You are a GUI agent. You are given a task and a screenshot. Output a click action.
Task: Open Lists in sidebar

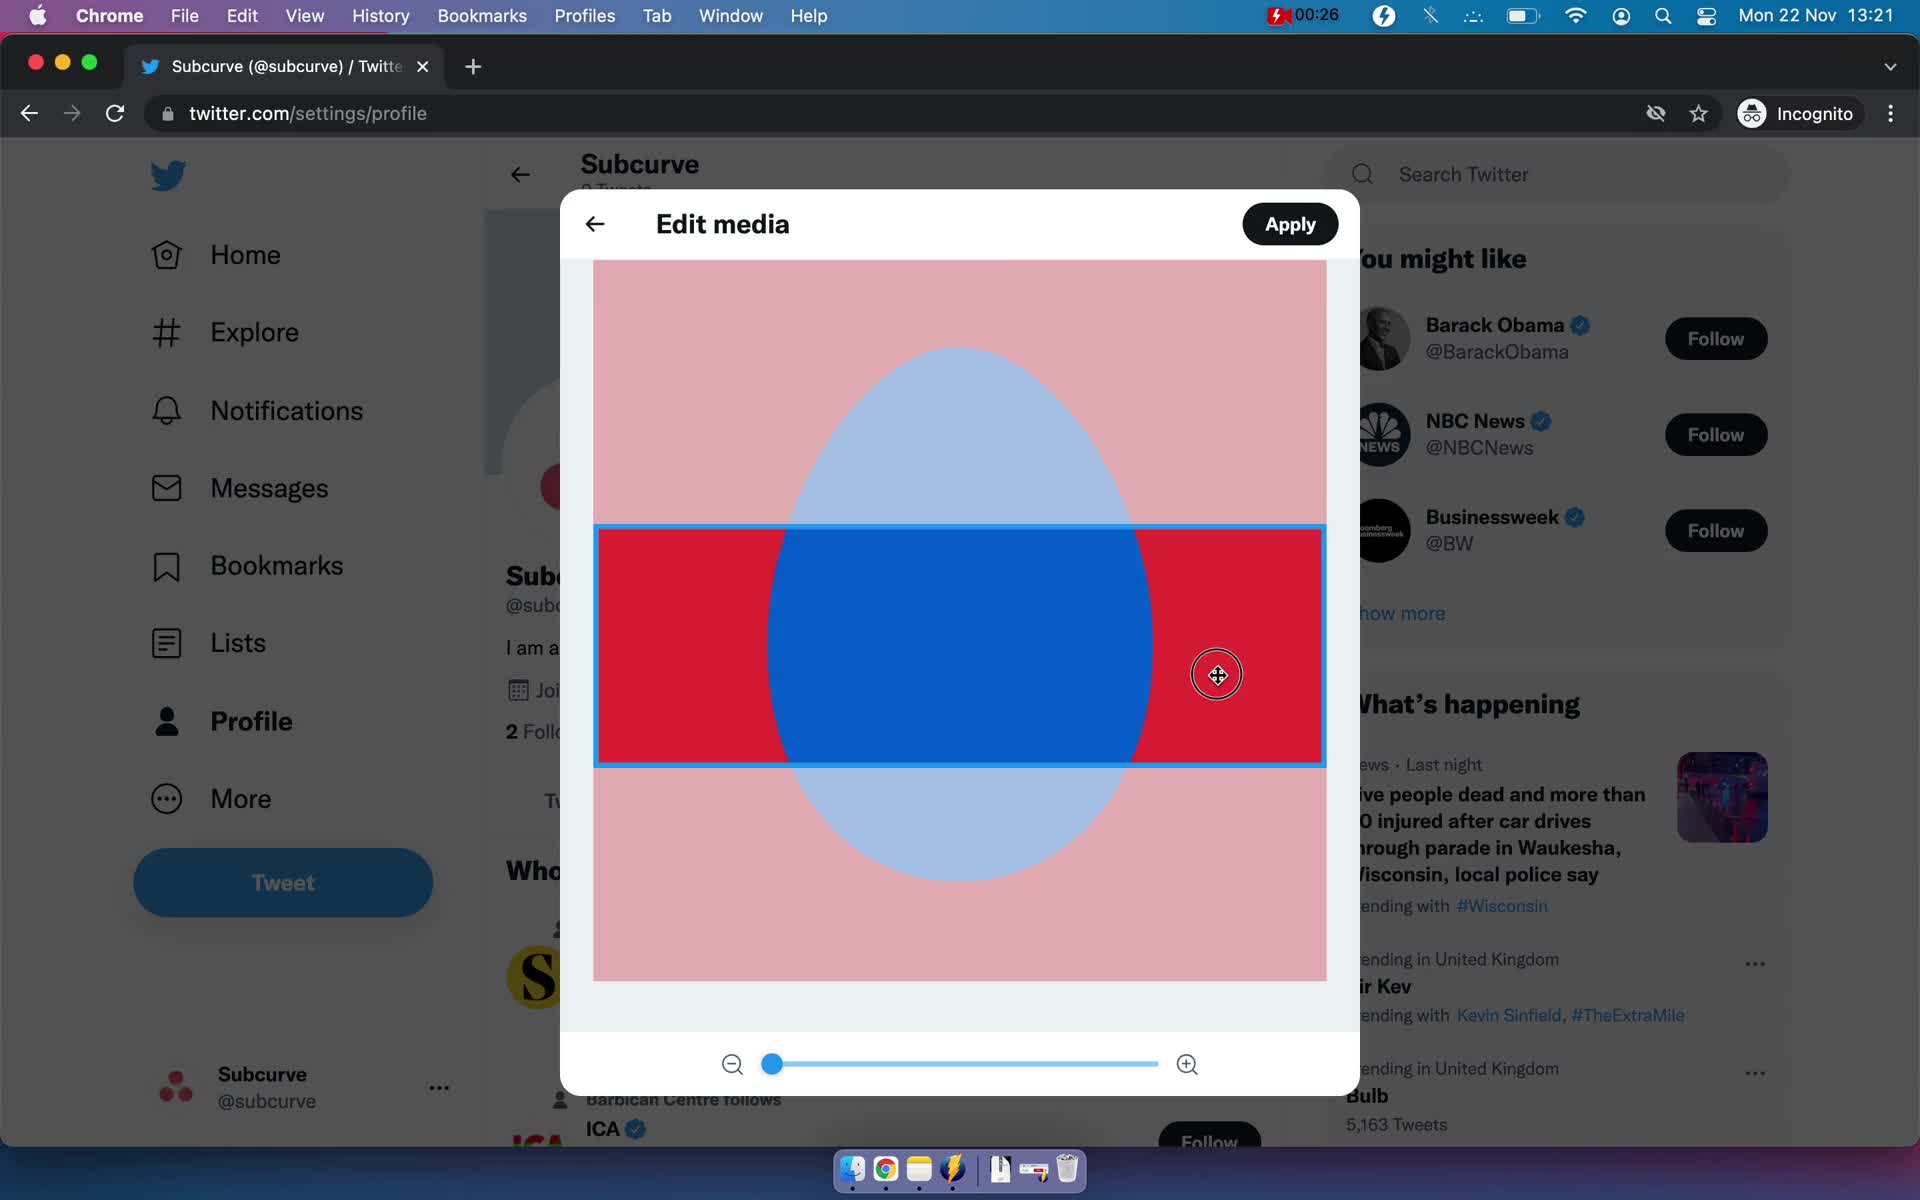pos(208,643)
